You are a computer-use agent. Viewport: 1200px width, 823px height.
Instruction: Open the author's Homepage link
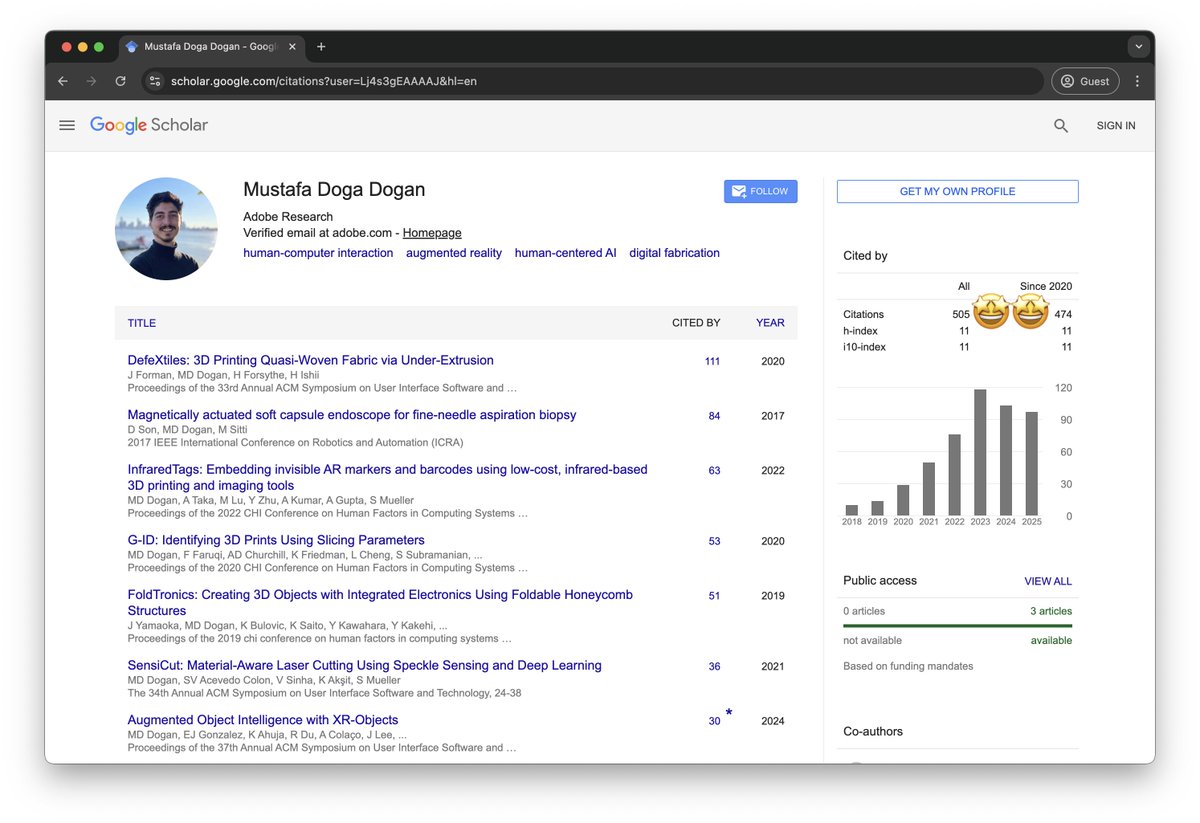coord(432,233)
